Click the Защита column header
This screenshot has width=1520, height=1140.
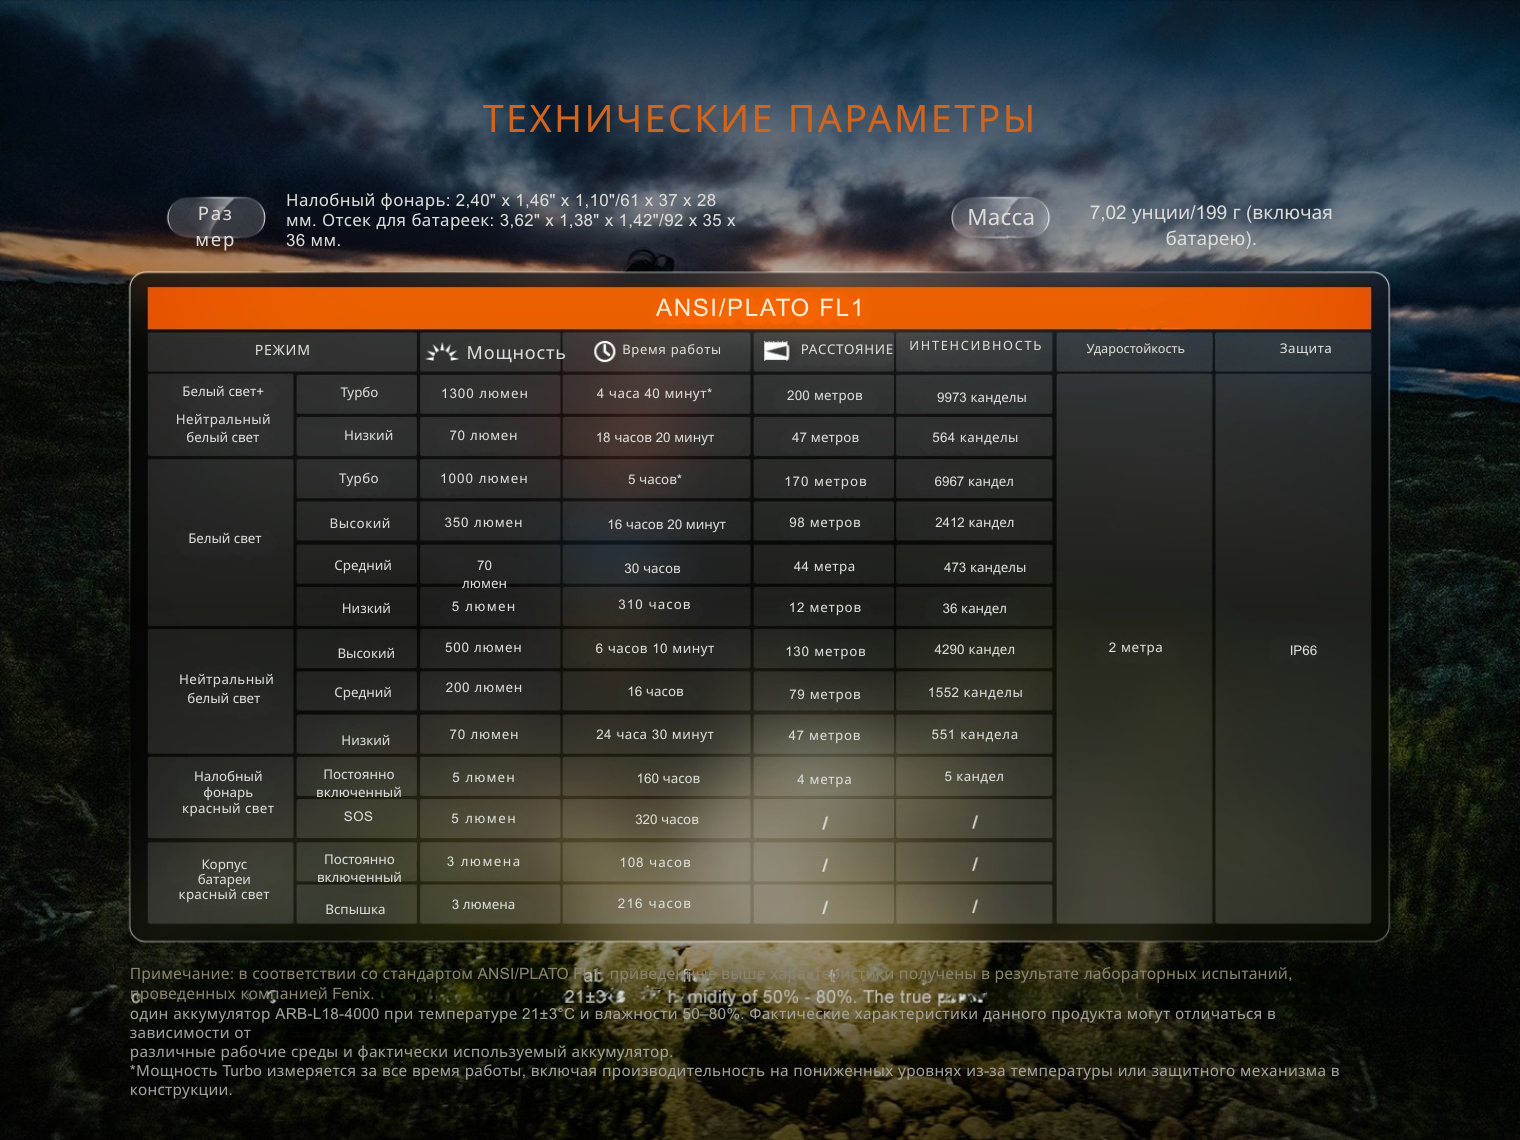point(1305,349)
